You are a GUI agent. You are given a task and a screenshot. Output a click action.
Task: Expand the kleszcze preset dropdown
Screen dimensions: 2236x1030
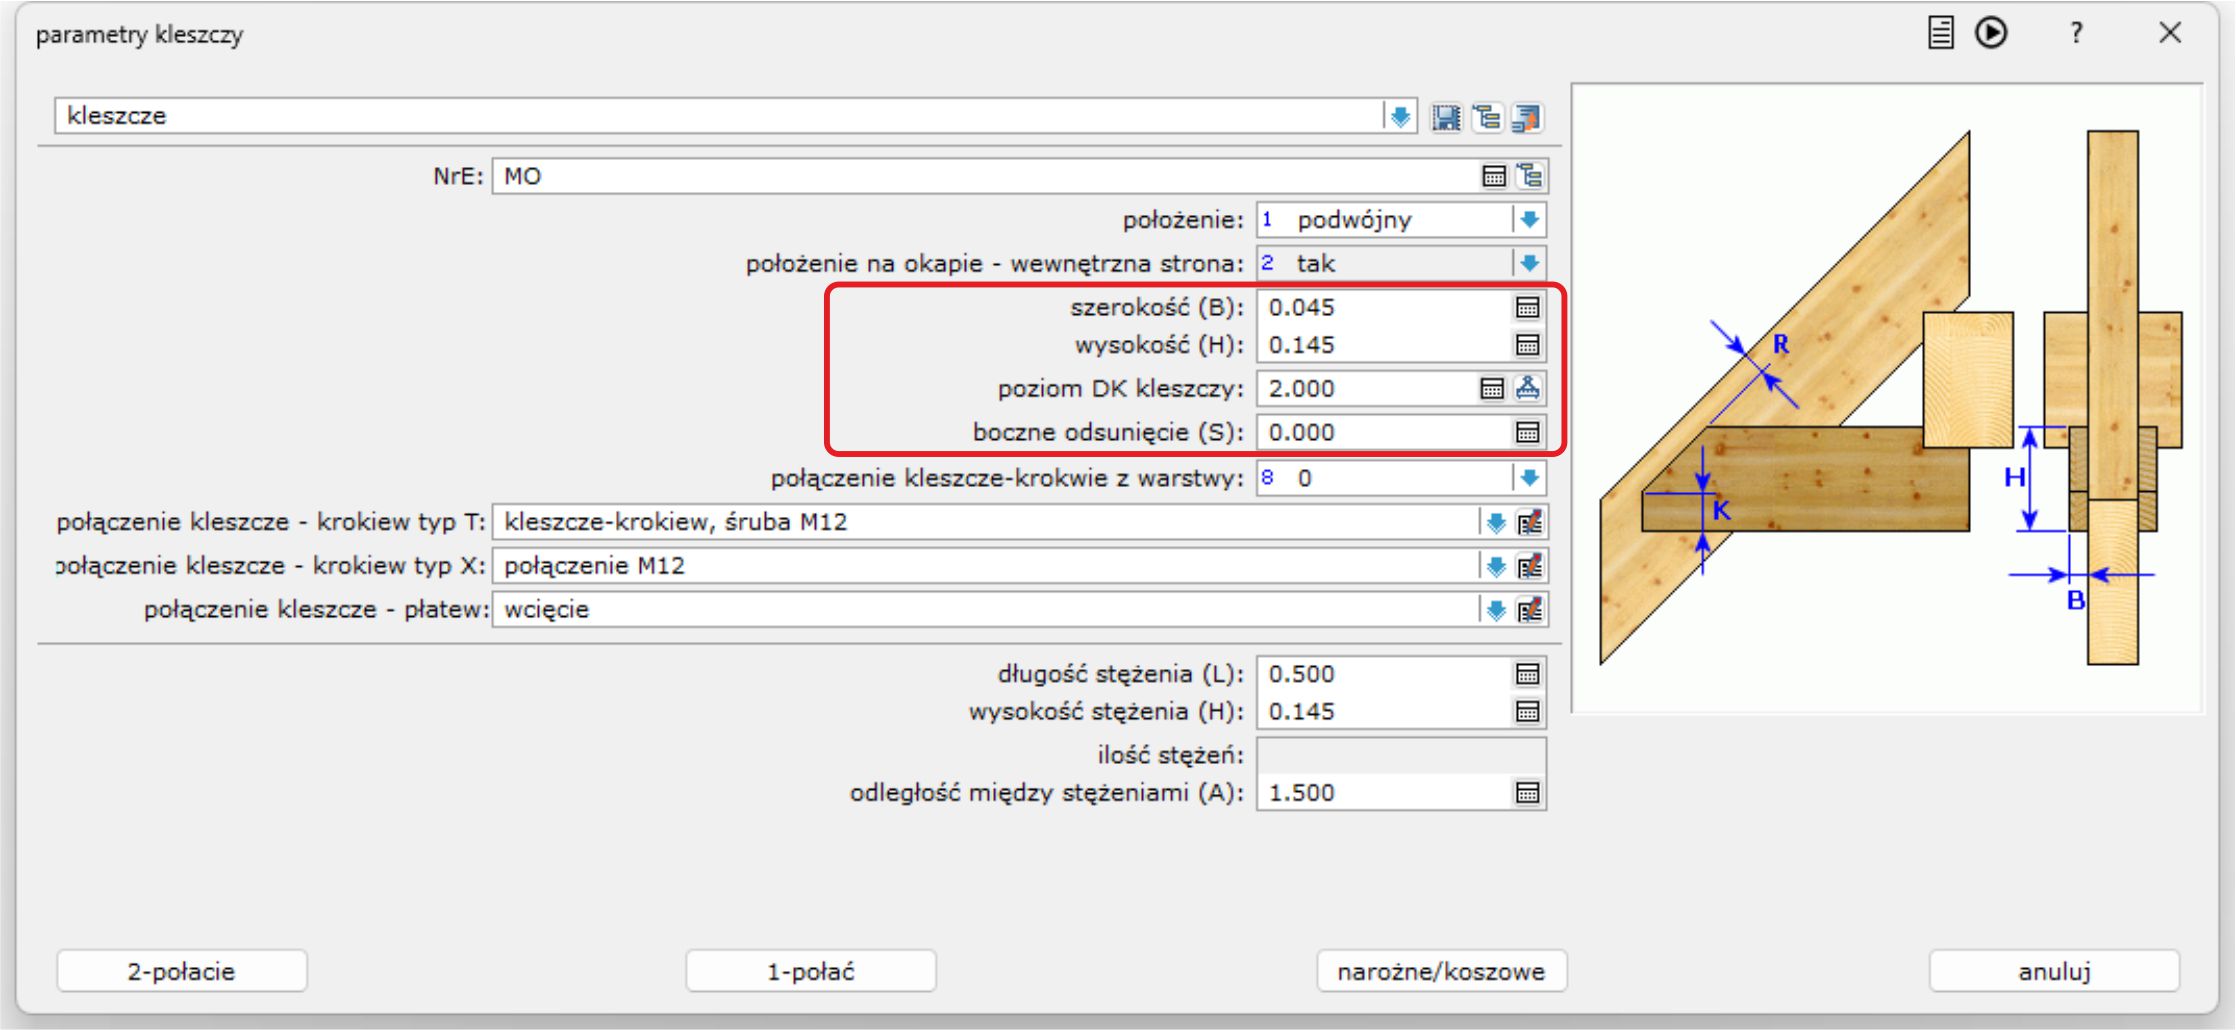coord(1401,116)
